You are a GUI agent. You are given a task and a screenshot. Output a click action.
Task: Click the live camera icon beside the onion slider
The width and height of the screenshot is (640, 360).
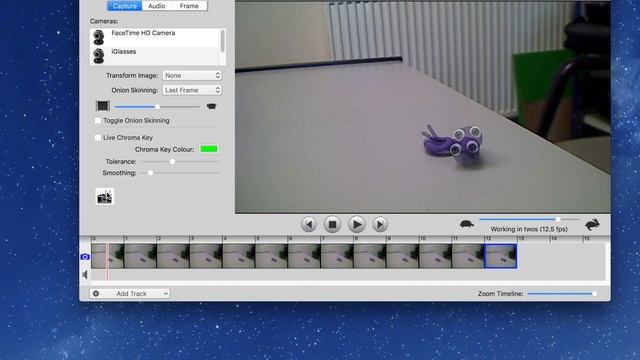211,106
